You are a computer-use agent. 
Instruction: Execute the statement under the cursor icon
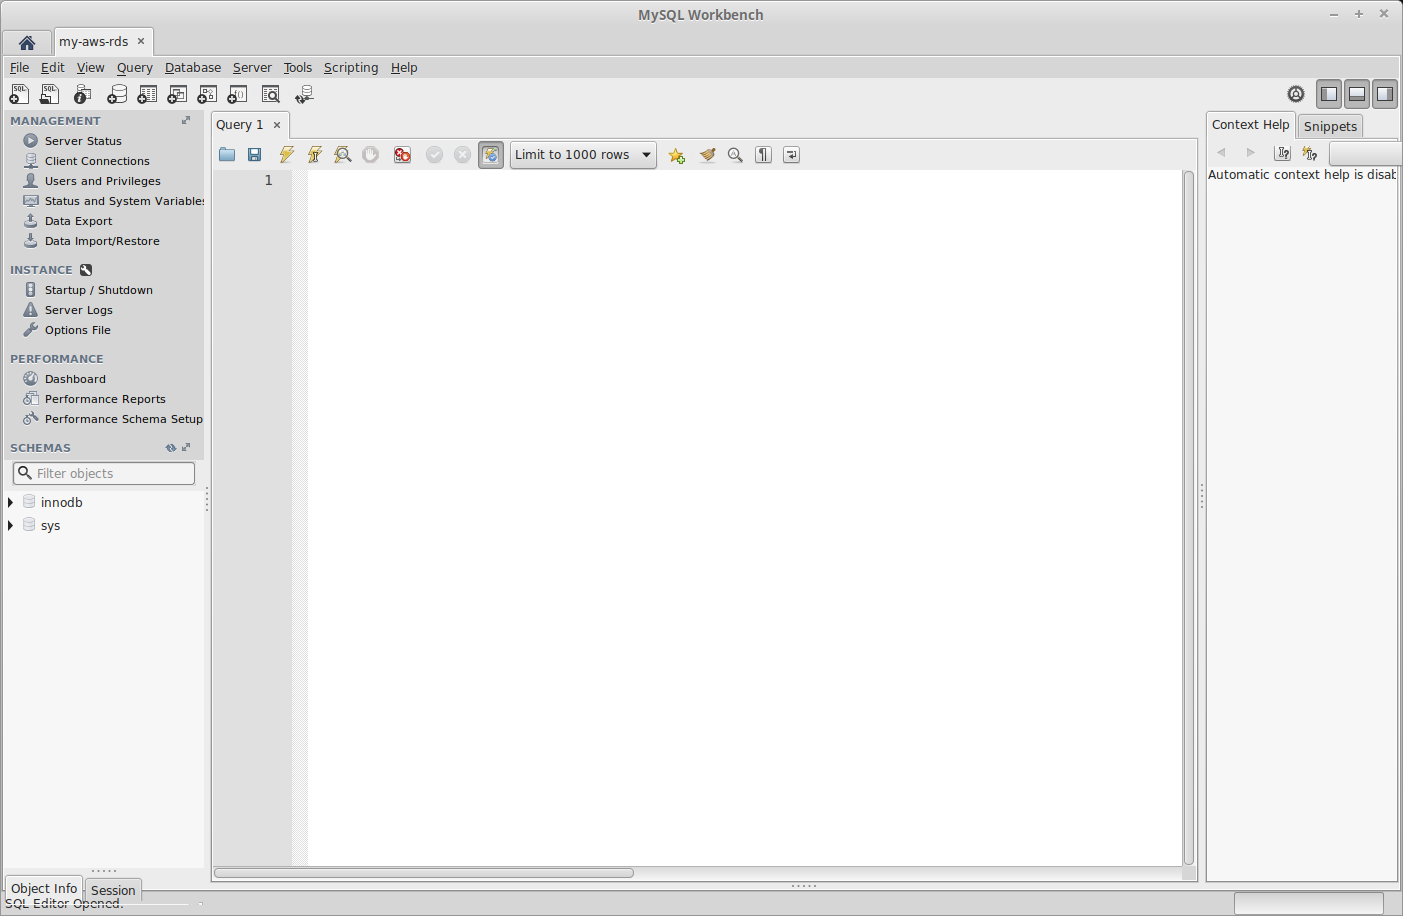pyautogui.click(x=315, y=155)
